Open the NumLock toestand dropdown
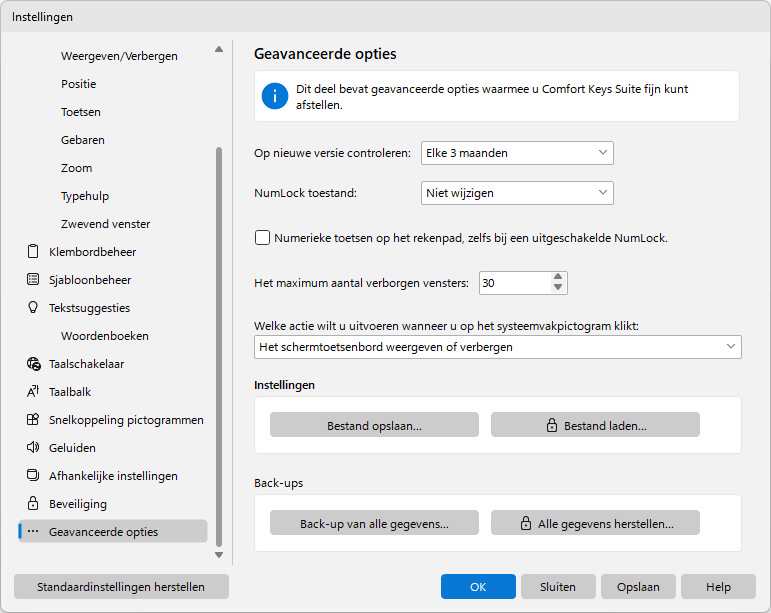The width and height of the screenshot is (771, 613). (x=517, y=193)
